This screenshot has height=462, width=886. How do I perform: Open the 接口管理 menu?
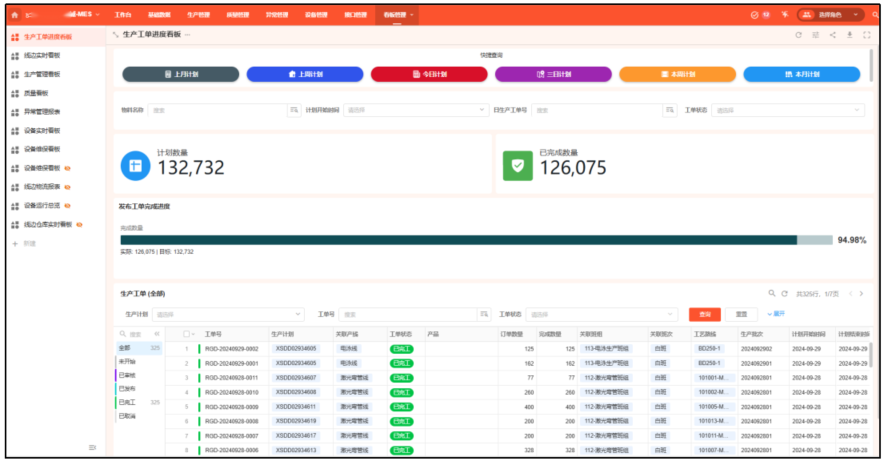tap(355, 15)
